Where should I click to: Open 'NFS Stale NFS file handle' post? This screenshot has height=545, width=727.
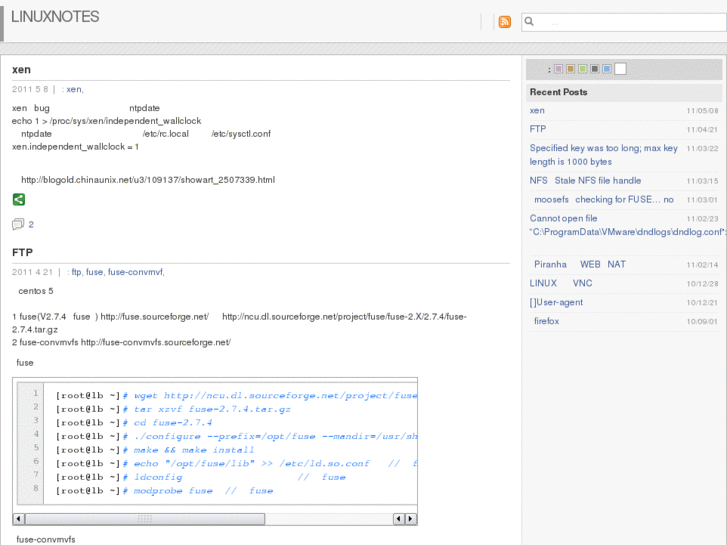(x=585, y=180)
